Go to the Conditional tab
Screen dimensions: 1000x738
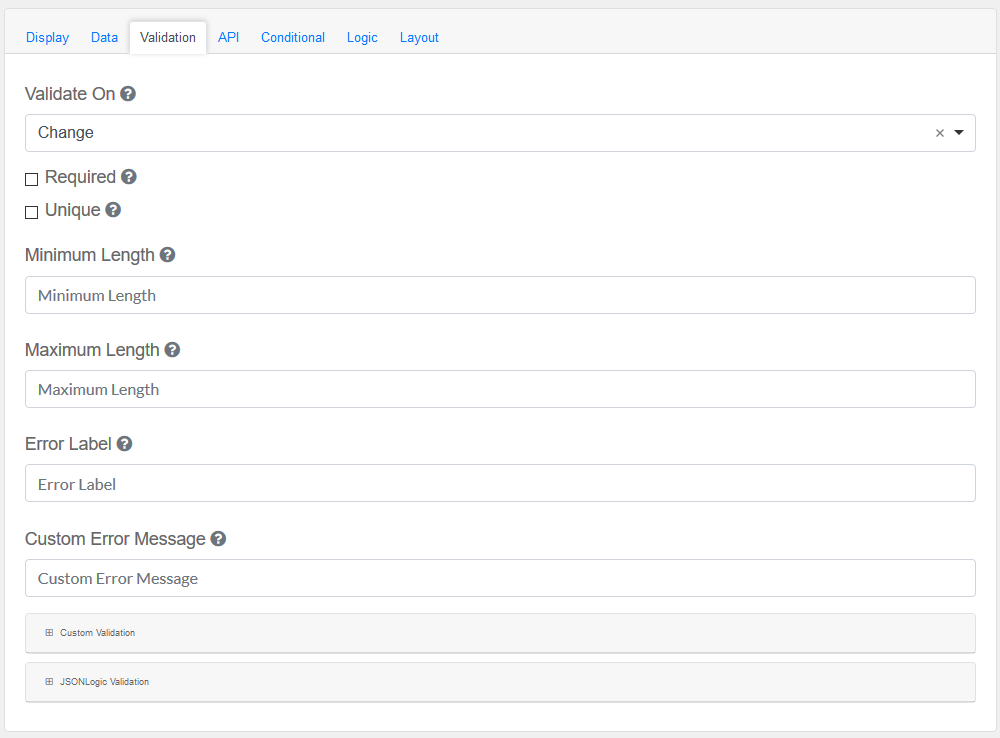(292, 38)
